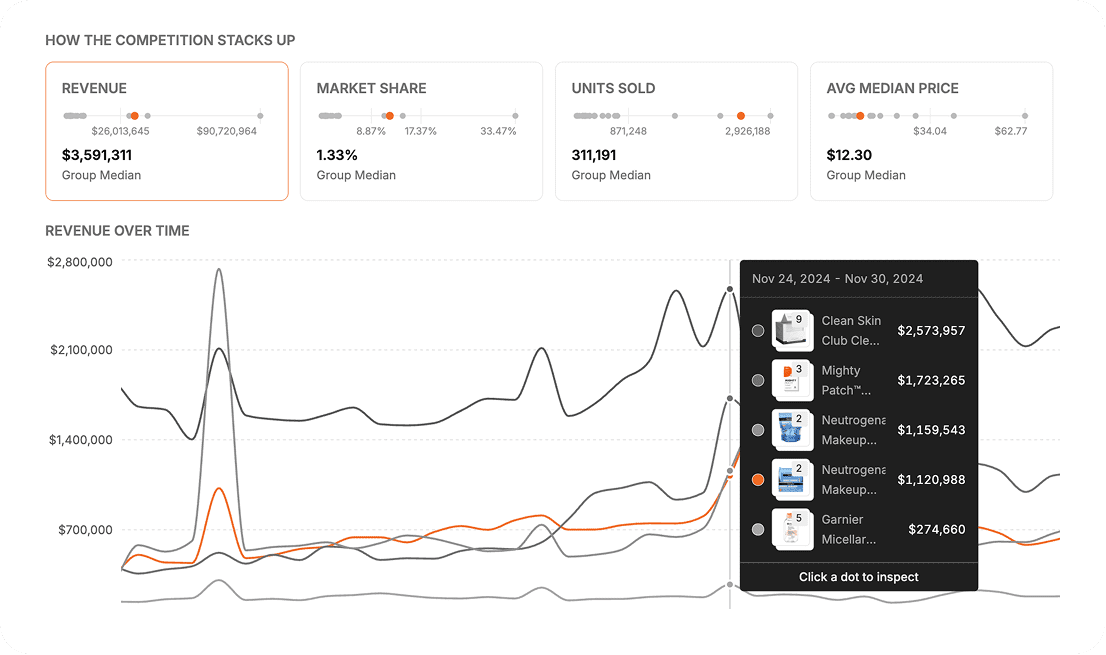This screenshot has height=655, width=1106.
Task: Click the top chart dot on the hover line
Action: coord(730,289)
